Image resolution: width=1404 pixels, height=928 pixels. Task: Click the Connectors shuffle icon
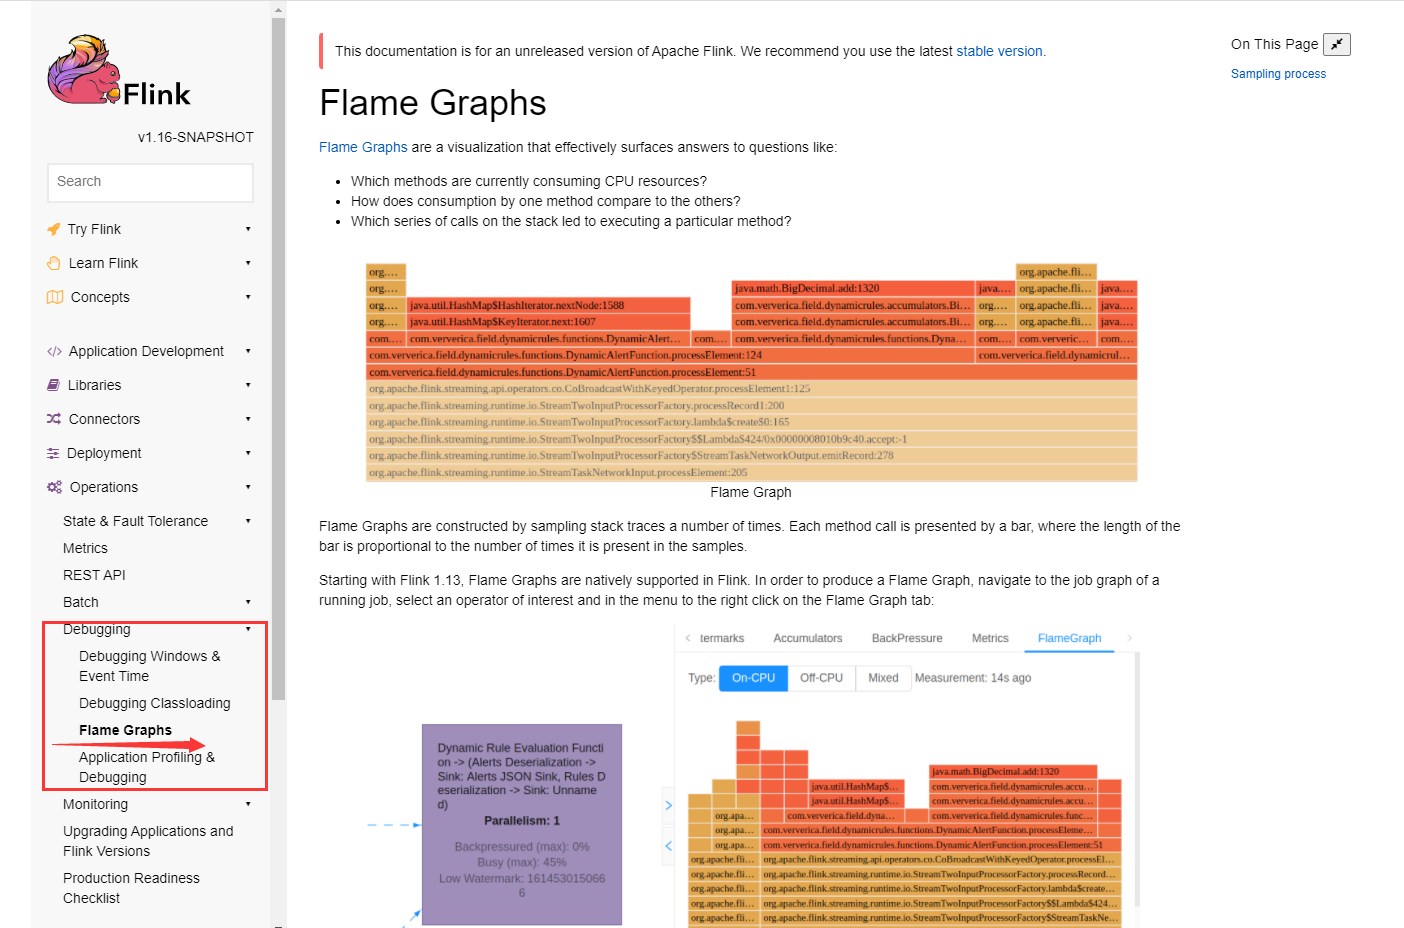click(x=54, y=419)
